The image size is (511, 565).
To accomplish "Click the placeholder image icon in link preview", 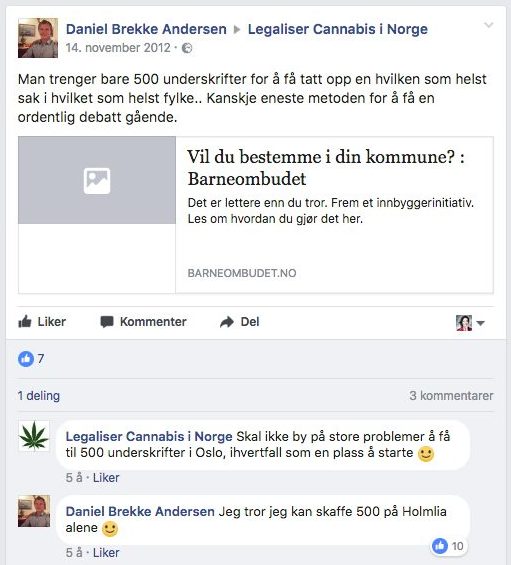I will tap(97, 181).
